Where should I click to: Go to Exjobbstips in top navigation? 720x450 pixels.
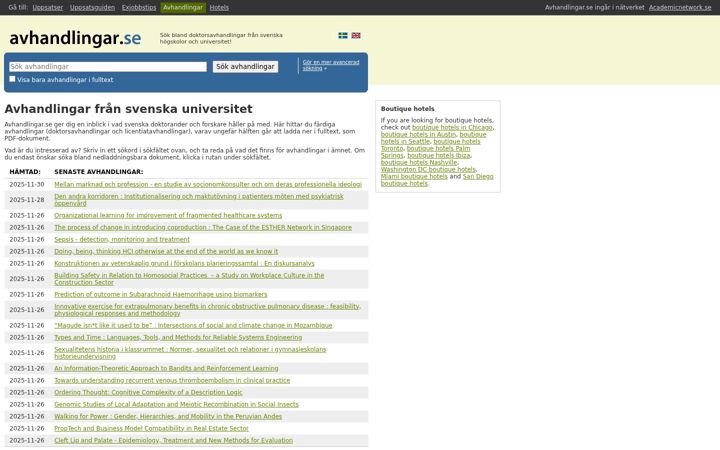coord(139,7)
